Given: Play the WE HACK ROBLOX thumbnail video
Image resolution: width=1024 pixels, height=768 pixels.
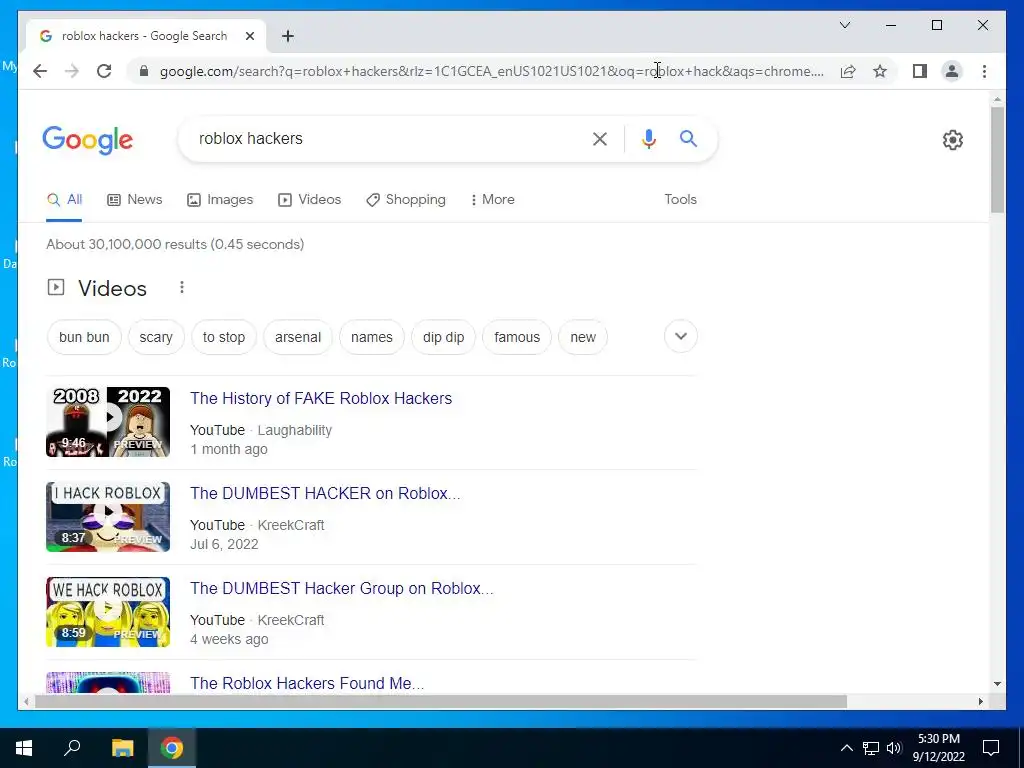Looking at the screenshot, I should tap(108, 612).
